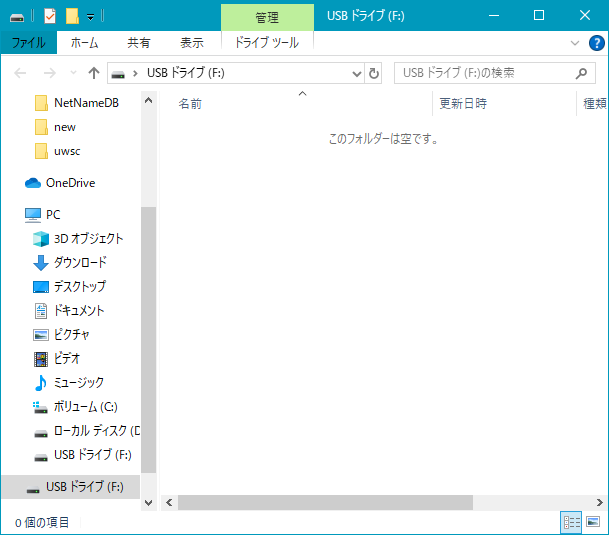Refresh the USB drive folder view
This screenshot has width=609, height=535.
click(373, 73)
